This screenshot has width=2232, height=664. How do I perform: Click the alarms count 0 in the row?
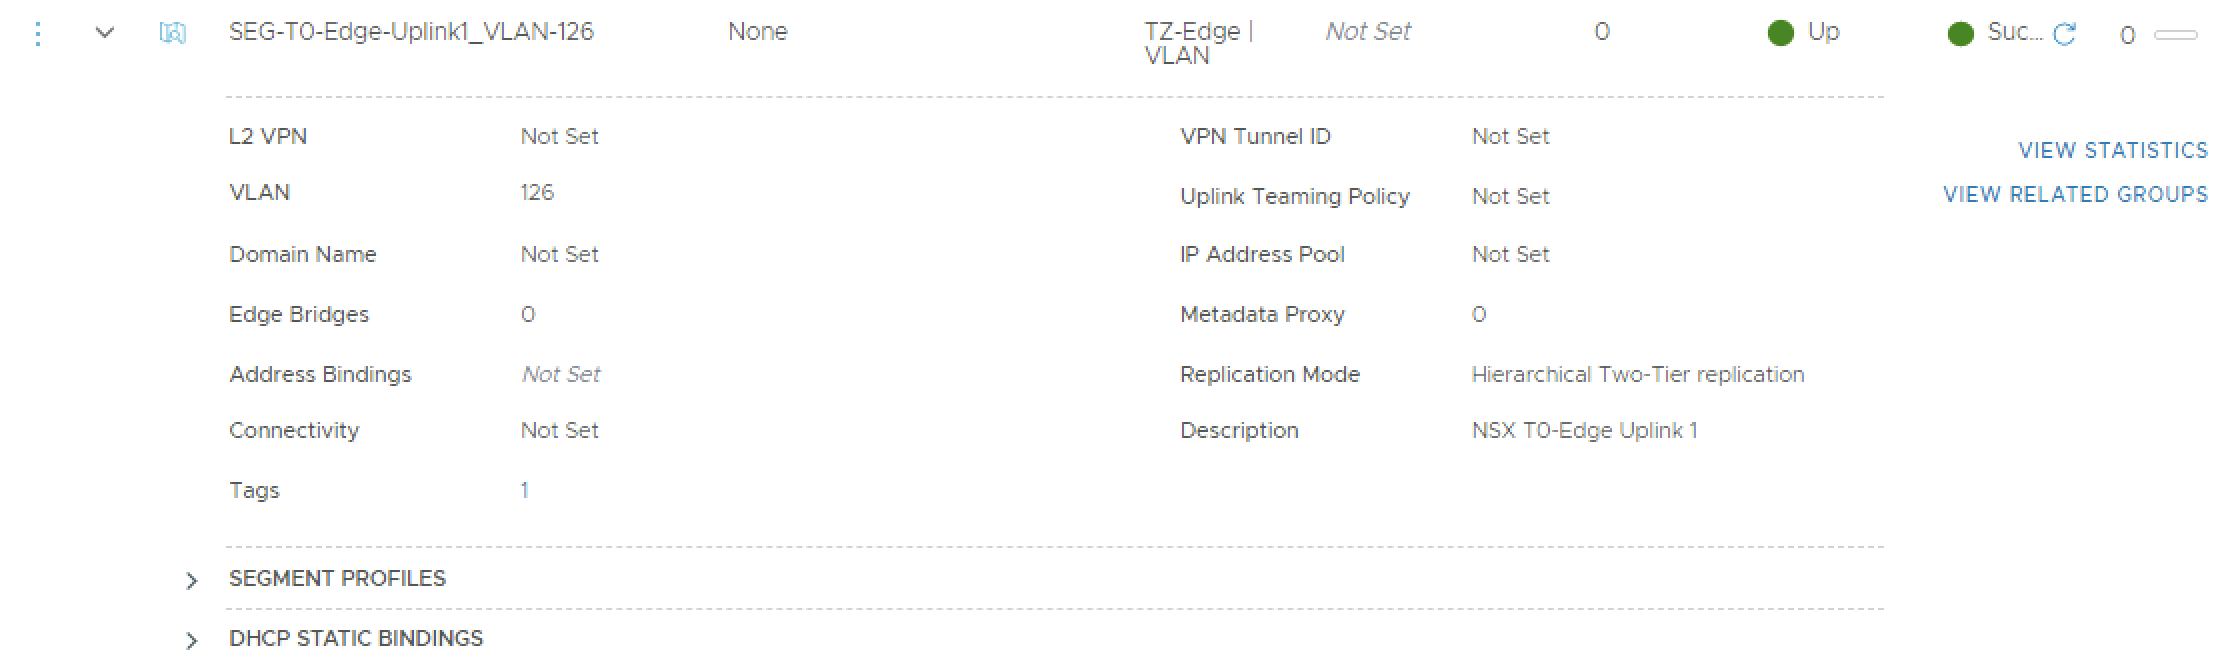[2127, 36]
